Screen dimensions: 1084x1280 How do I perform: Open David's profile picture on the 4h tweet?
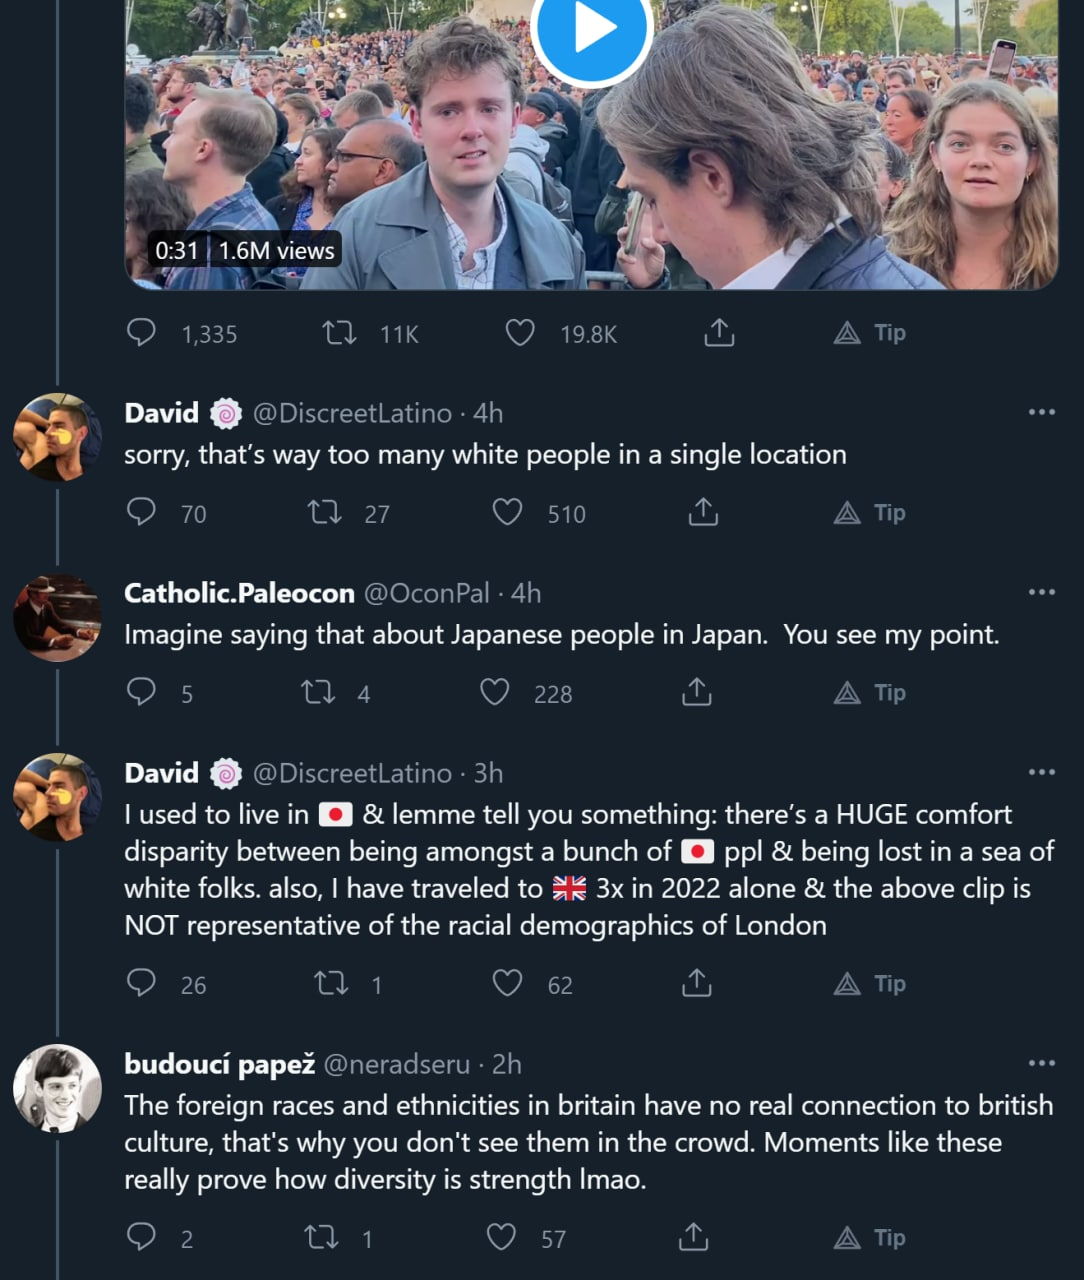[58, 437]
